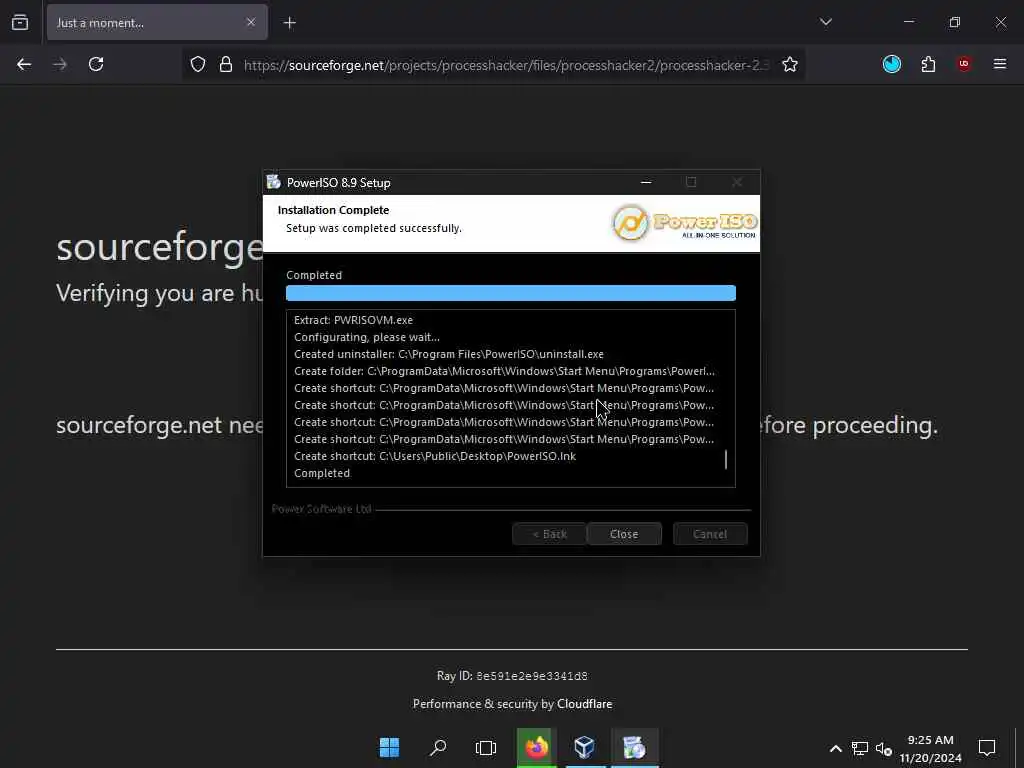Screen dimensions: 1024x768
Task: Click the installation progress bar
Action: (511, 293)
